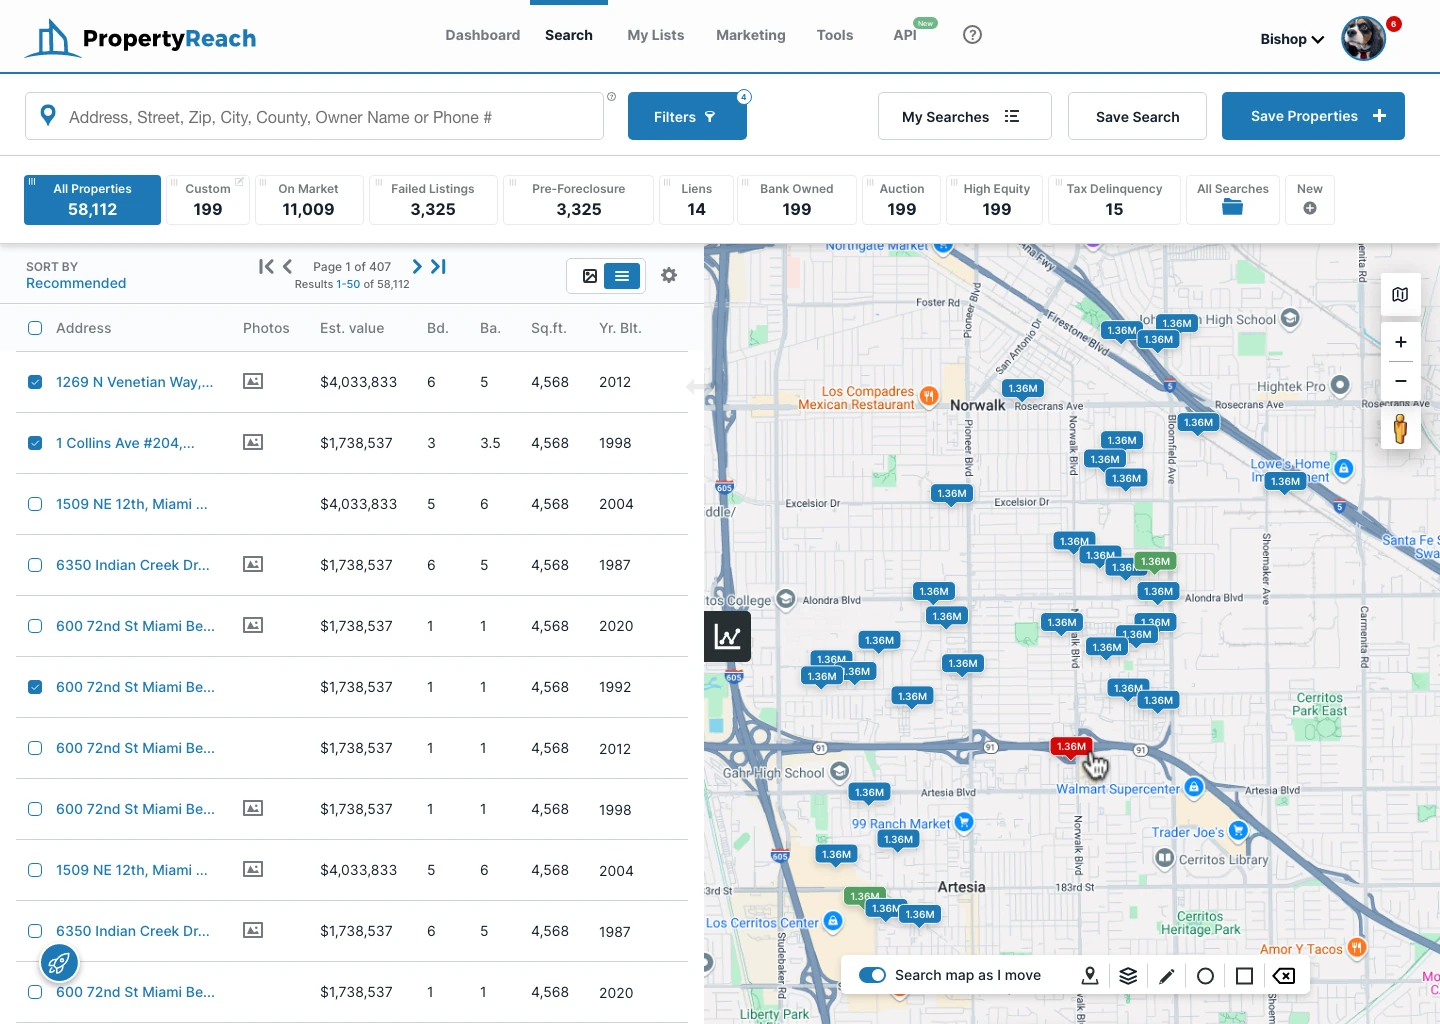Image resolution: width=1440 pixels, height=1024 pixels.
Task: Zoom out on the map
Action: coord(1400,381)
